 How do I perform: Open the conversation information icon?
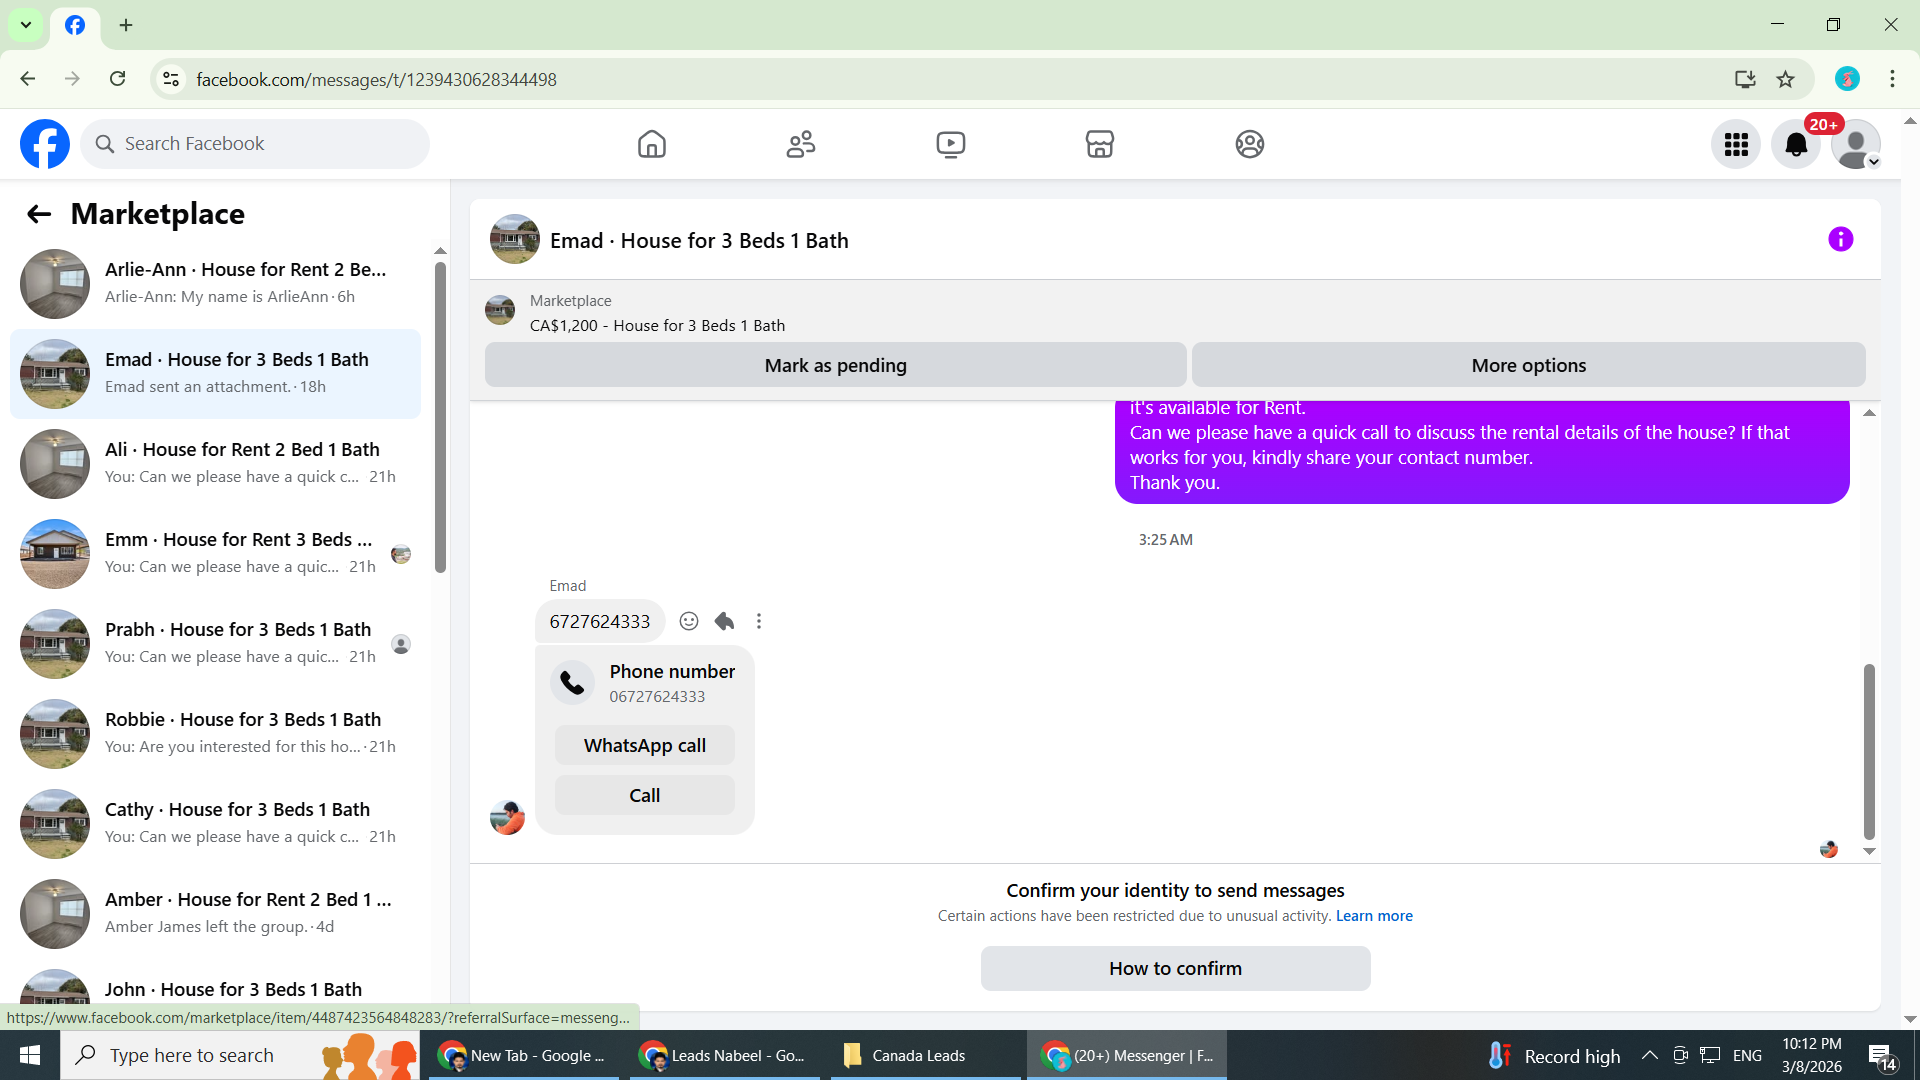pyautogui.click(x=1840, y=239)
